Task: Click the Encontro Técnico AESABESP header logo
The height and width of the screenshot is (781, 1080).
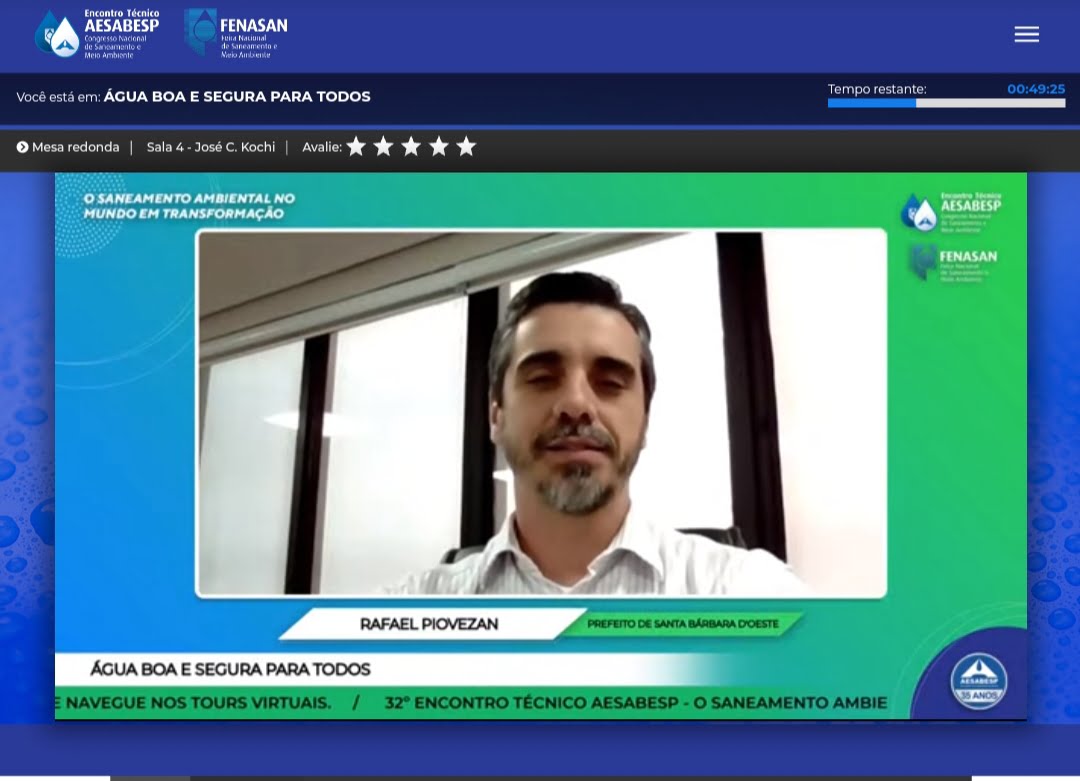Action: tap(97, 34)
